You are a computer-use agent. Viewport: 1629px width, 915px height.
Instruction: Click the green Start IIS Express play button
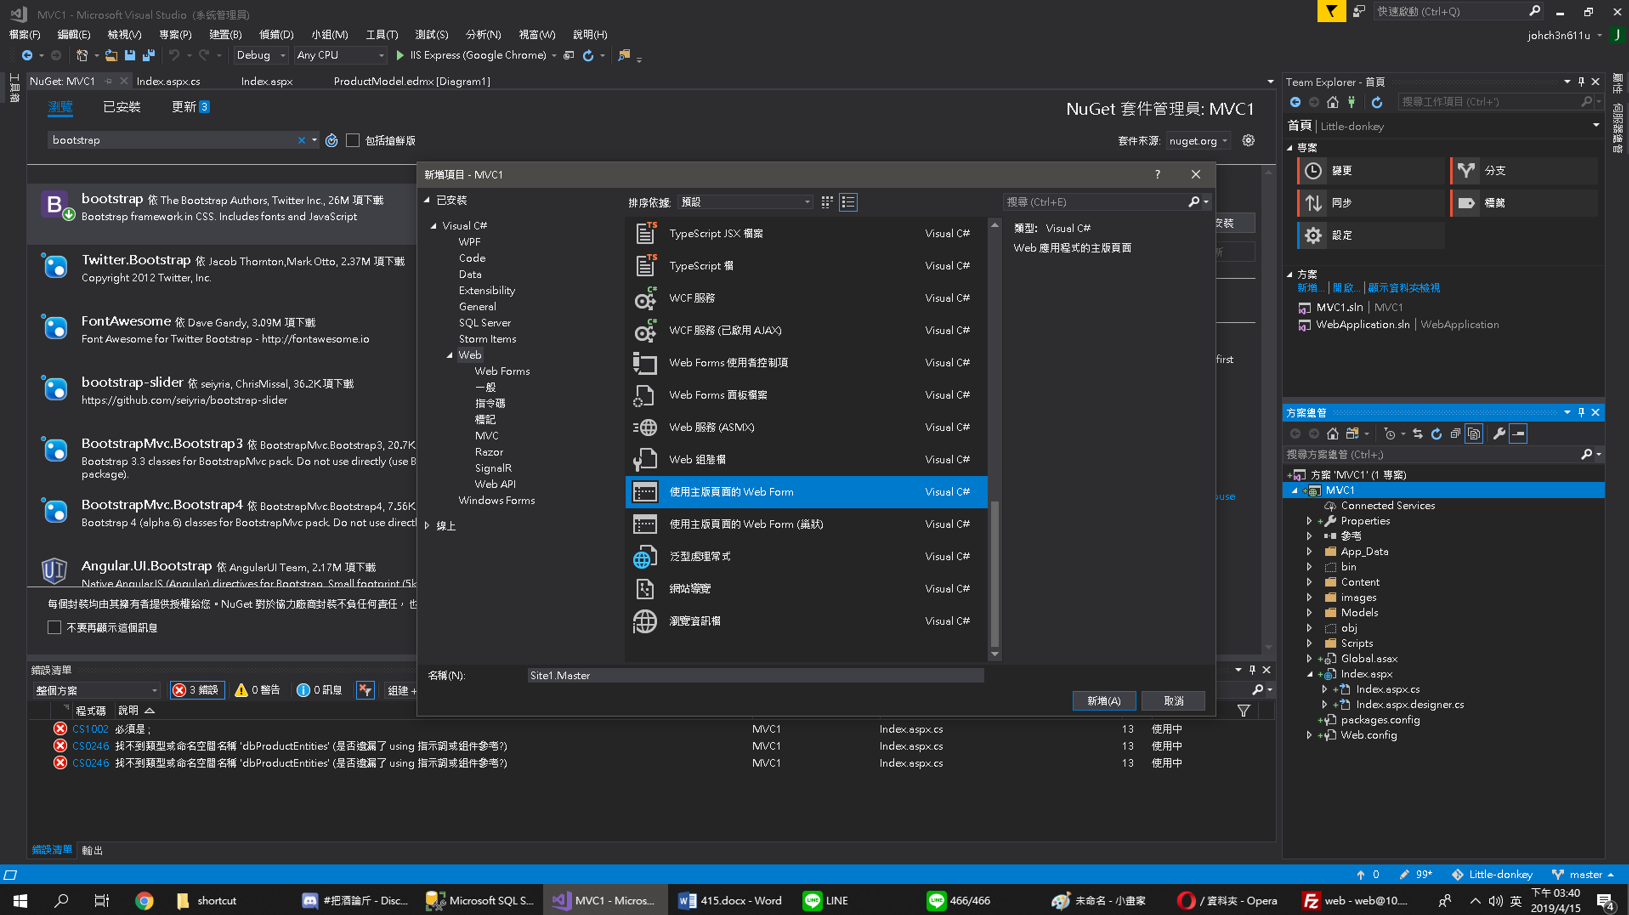[x=400, y=56]
